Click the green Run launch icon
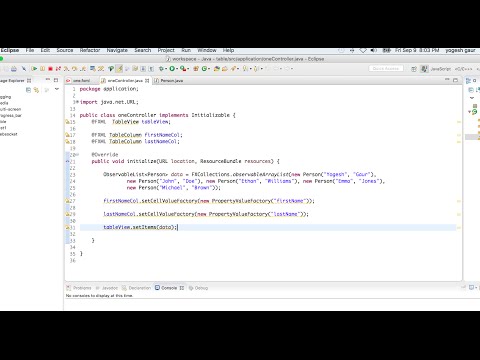Image resolution: width=480 pixels, height=360 pixels. (x=172, y=69)
